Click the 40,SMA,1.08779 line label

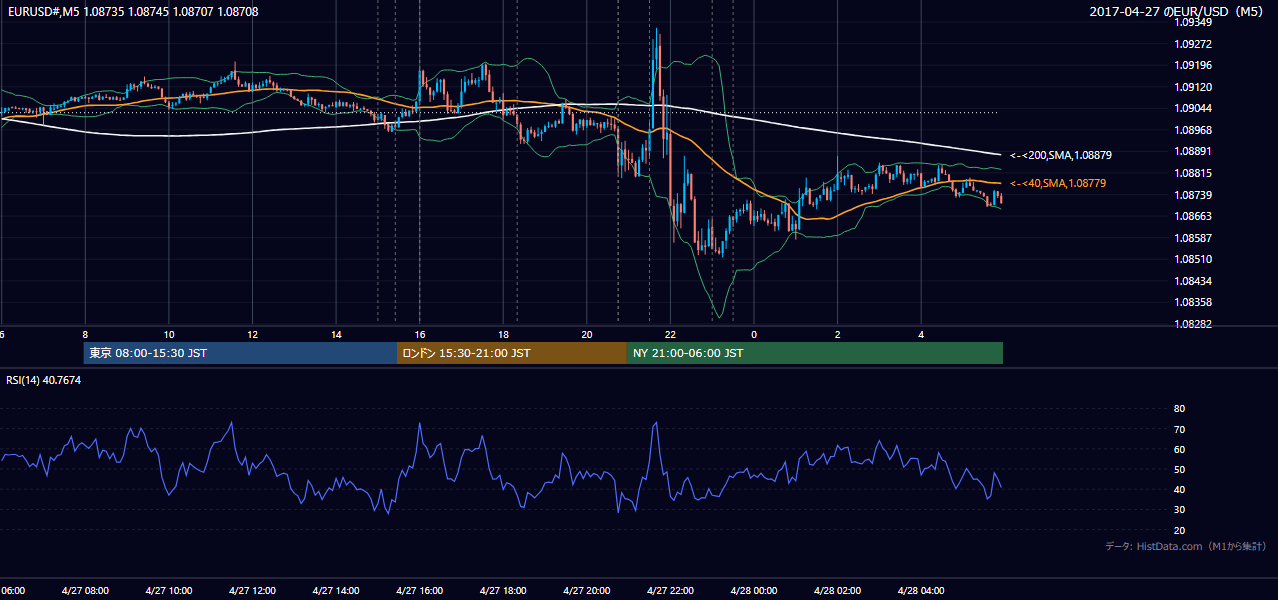1058,183
